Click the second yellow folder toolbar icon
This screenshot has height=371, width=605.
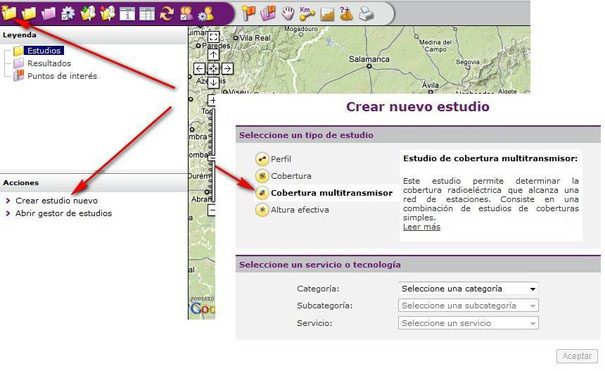29,13
